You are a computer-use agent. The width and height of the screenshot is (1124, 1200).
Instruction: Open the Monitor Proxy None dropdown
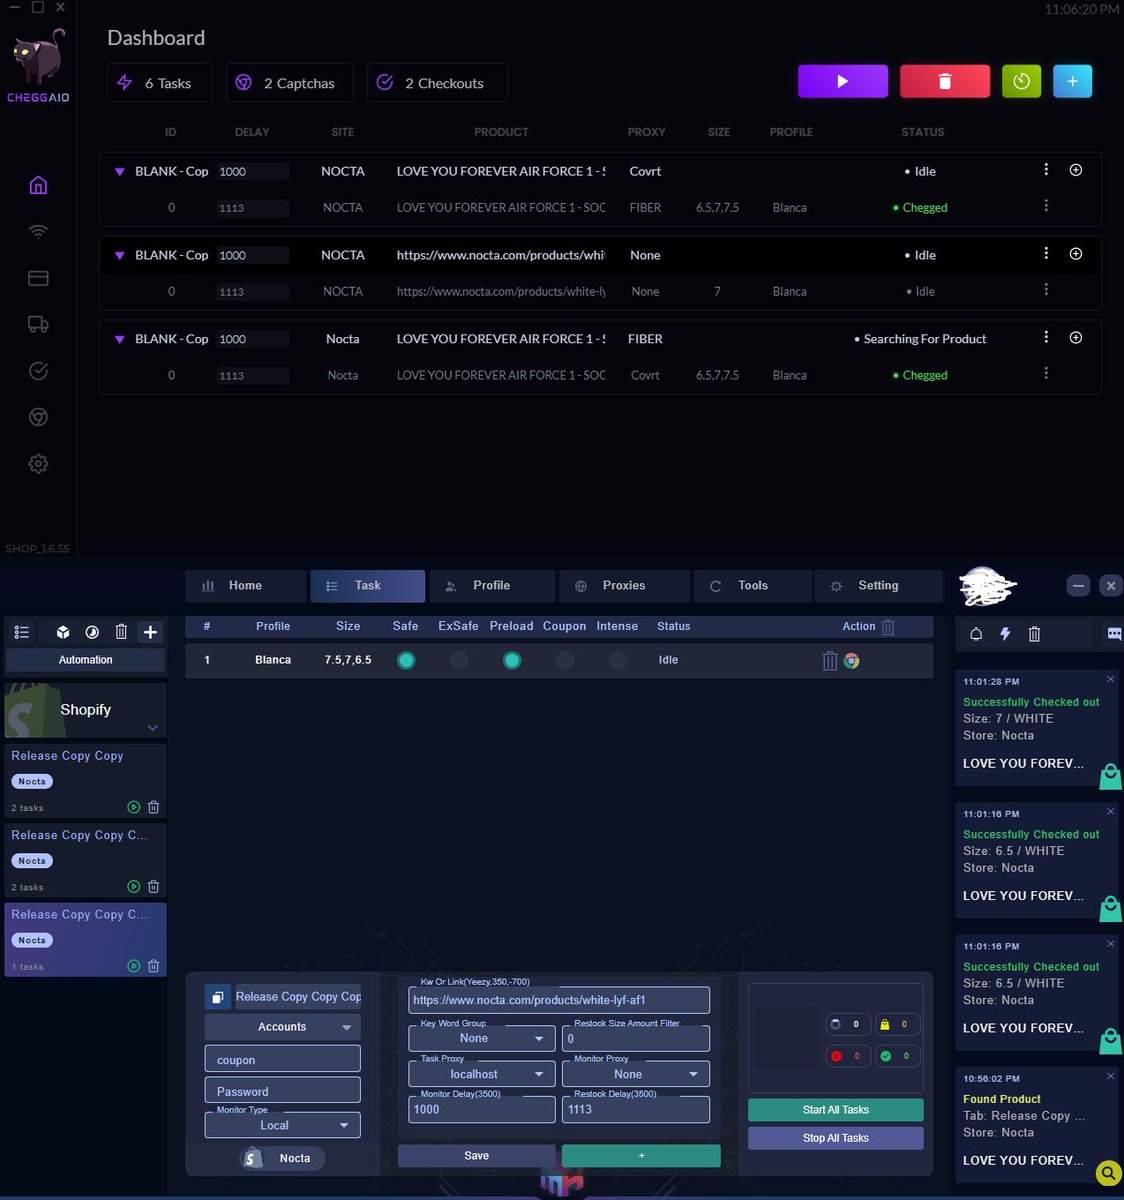pyautogui.click(x=635, y=1074)
